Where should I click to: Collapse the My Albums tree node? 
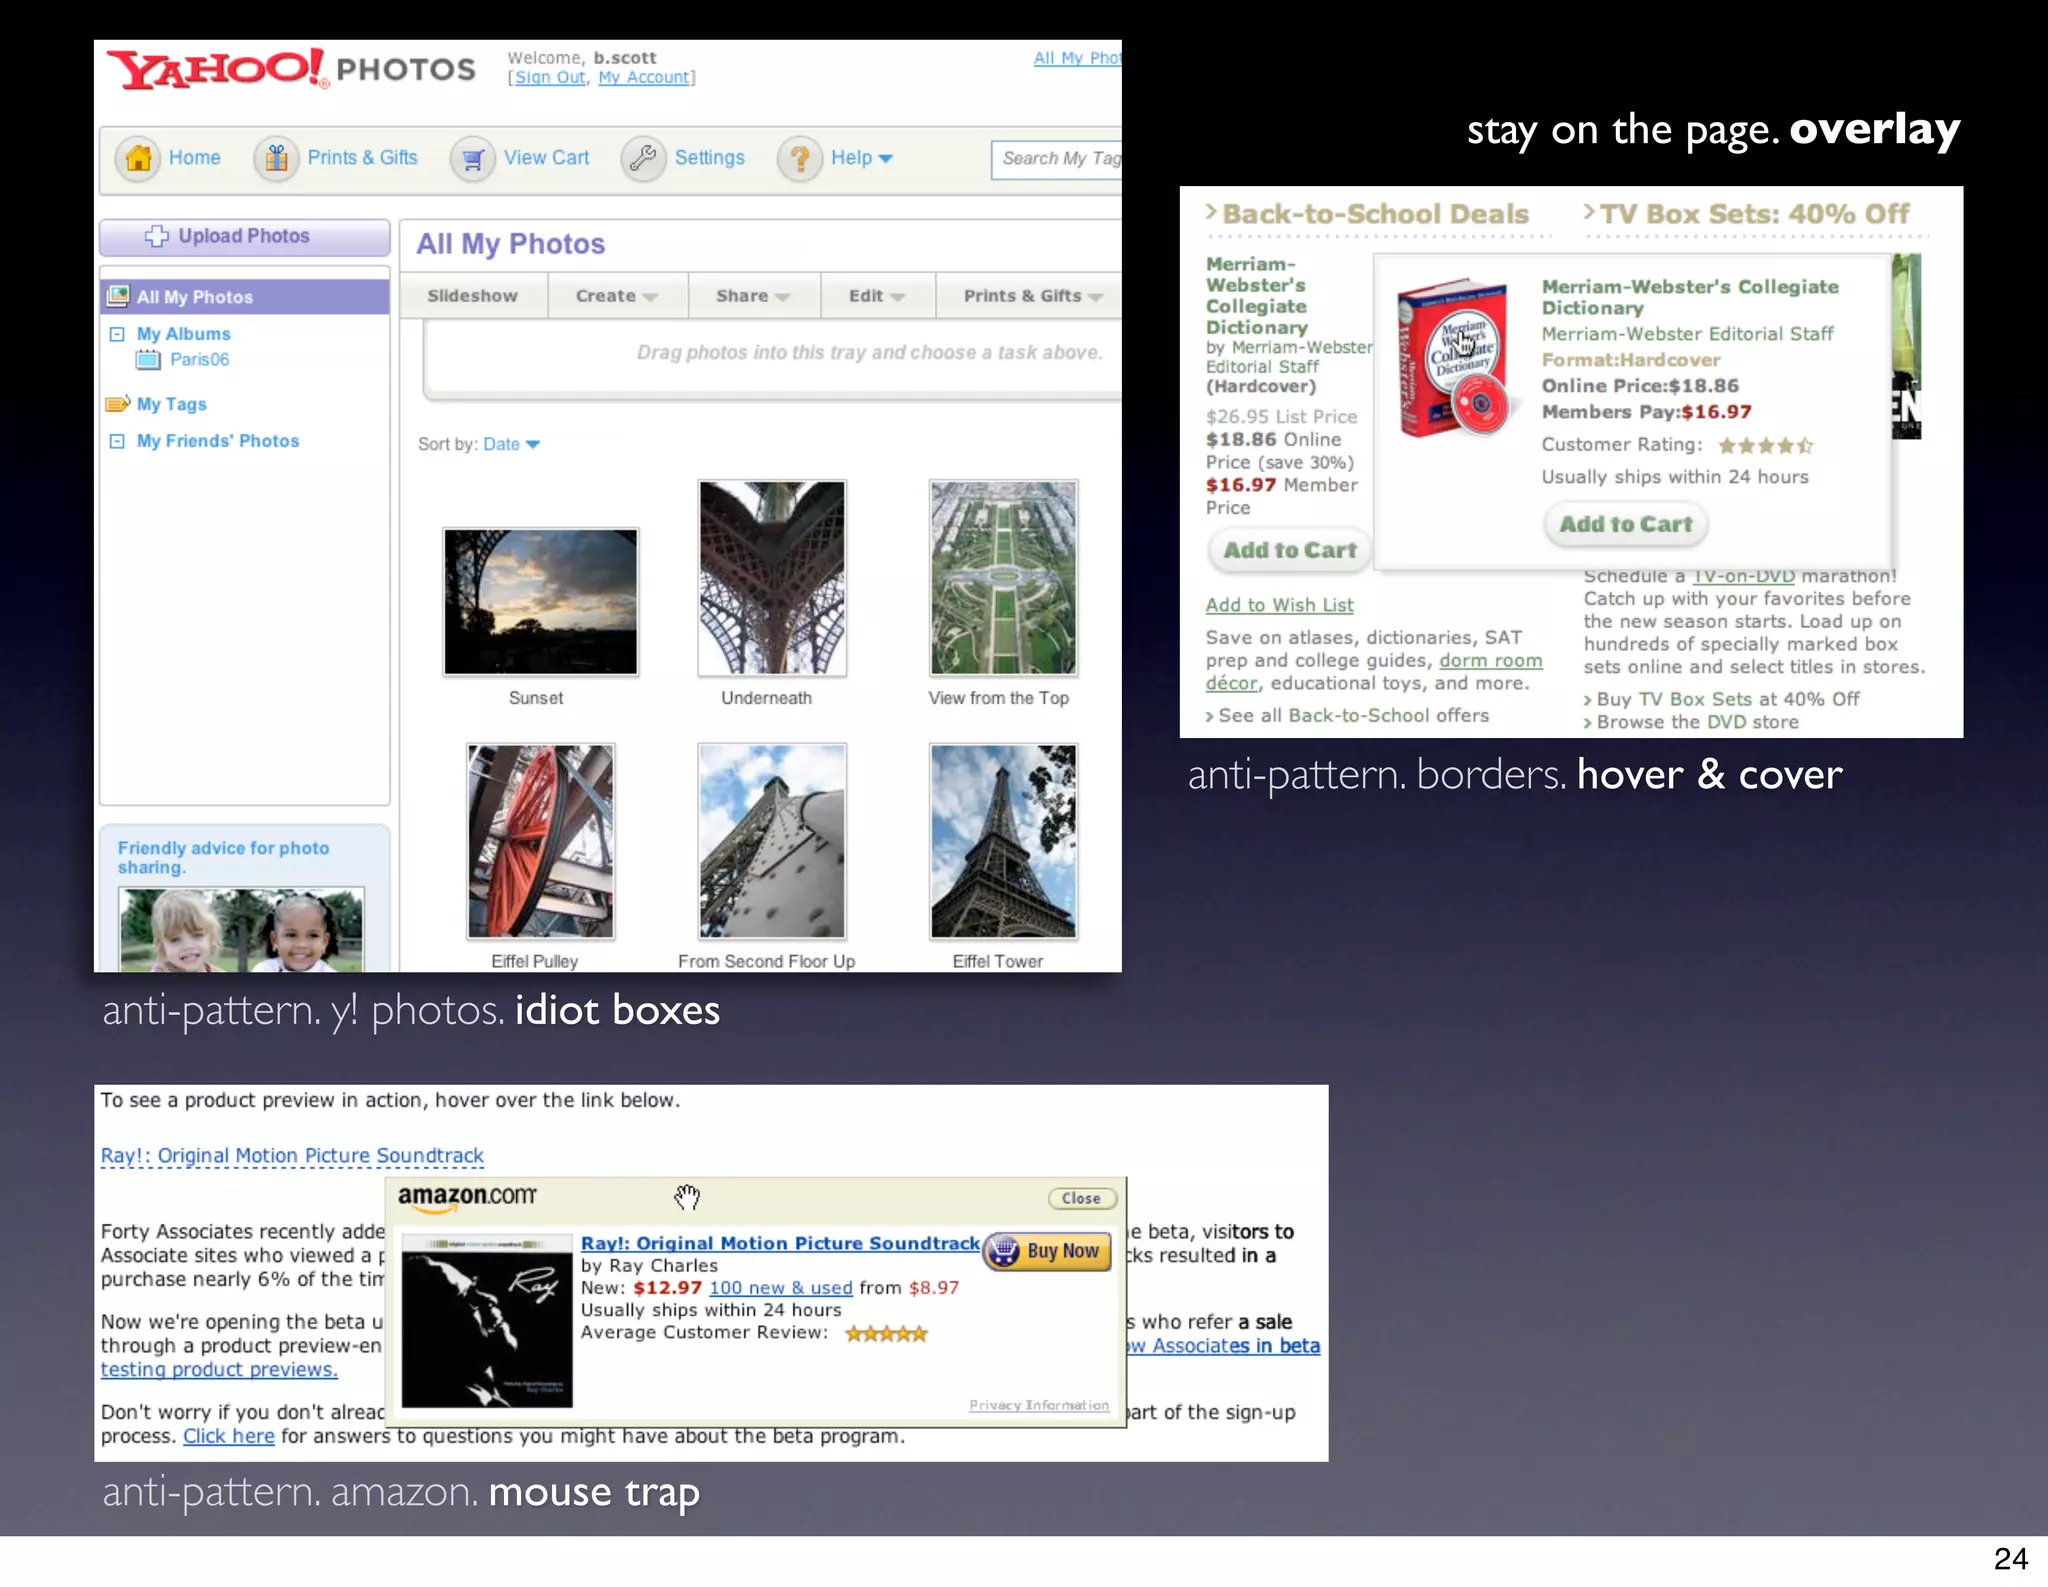pyautogui.click(x=117, y=334)
